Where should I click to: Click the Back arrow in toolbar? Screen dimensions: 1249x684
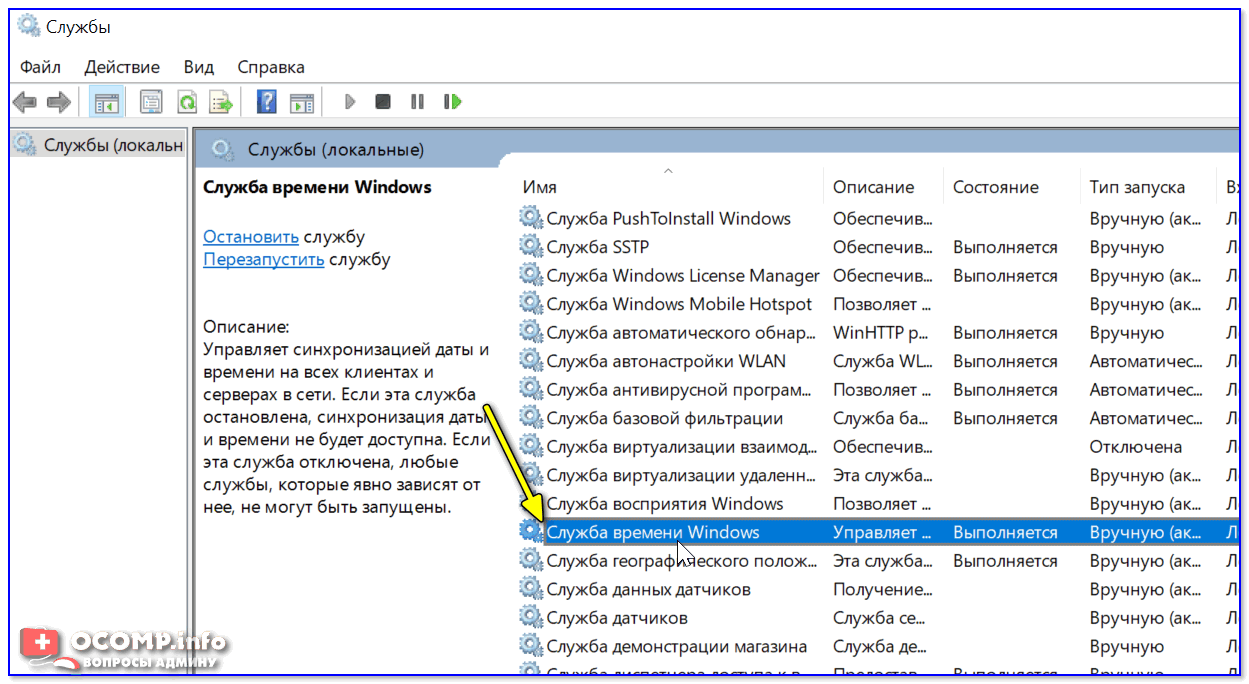point(25,102)
